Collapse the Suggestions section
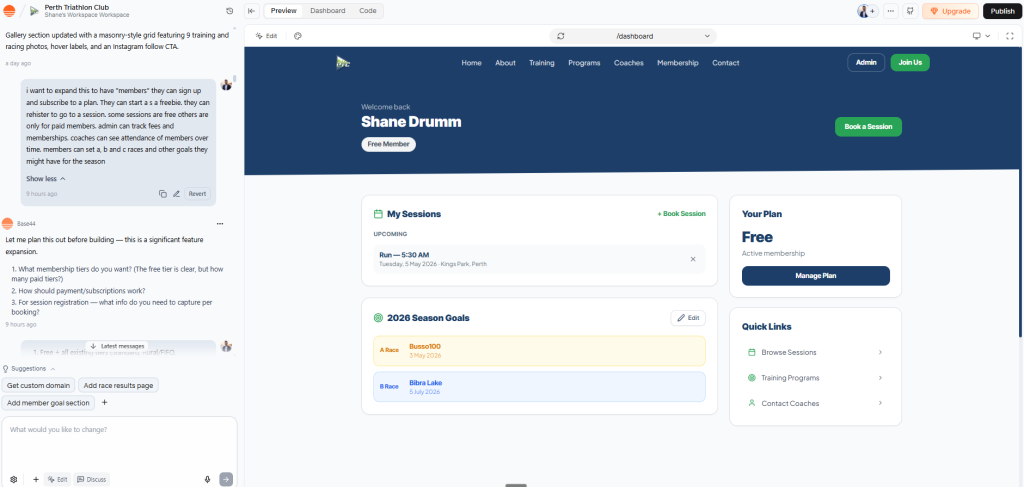Screen dimensions: 1024x487 (x=30, y=369)
